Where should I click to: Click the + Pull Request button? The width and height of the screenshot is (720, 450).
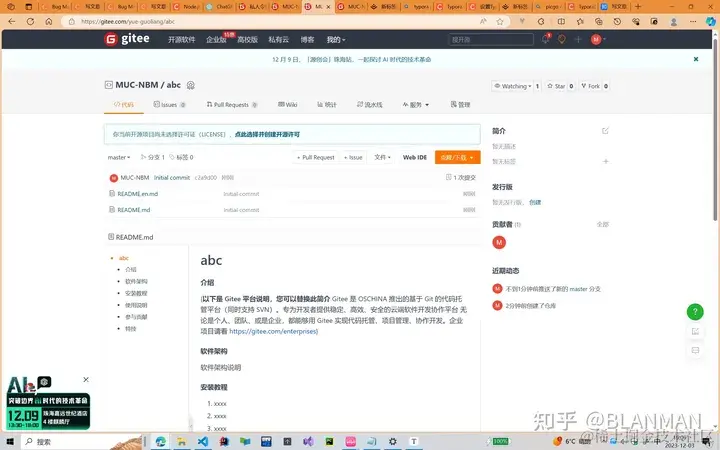(315, 157)
